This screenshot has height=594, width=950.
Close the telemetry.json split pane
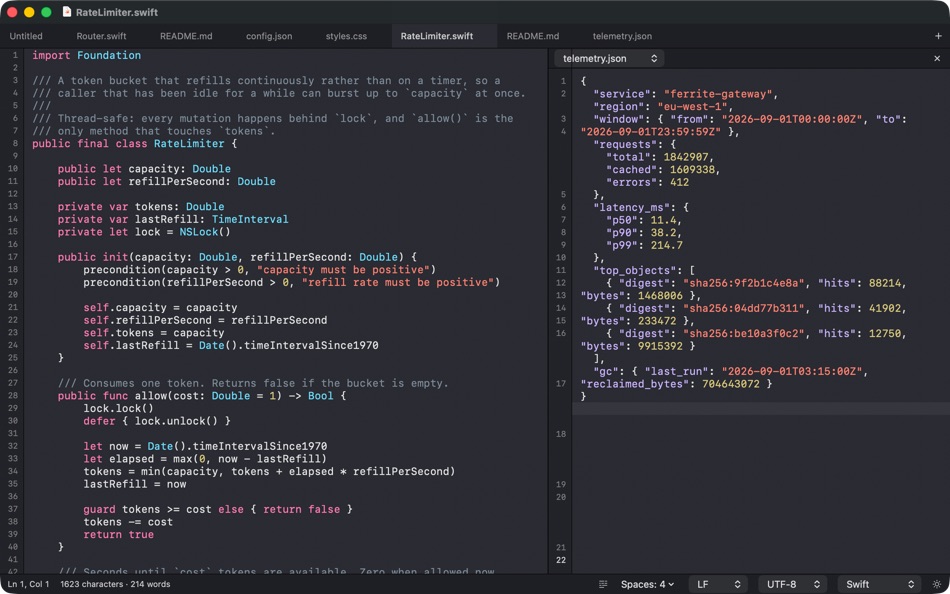pos(937,59)
